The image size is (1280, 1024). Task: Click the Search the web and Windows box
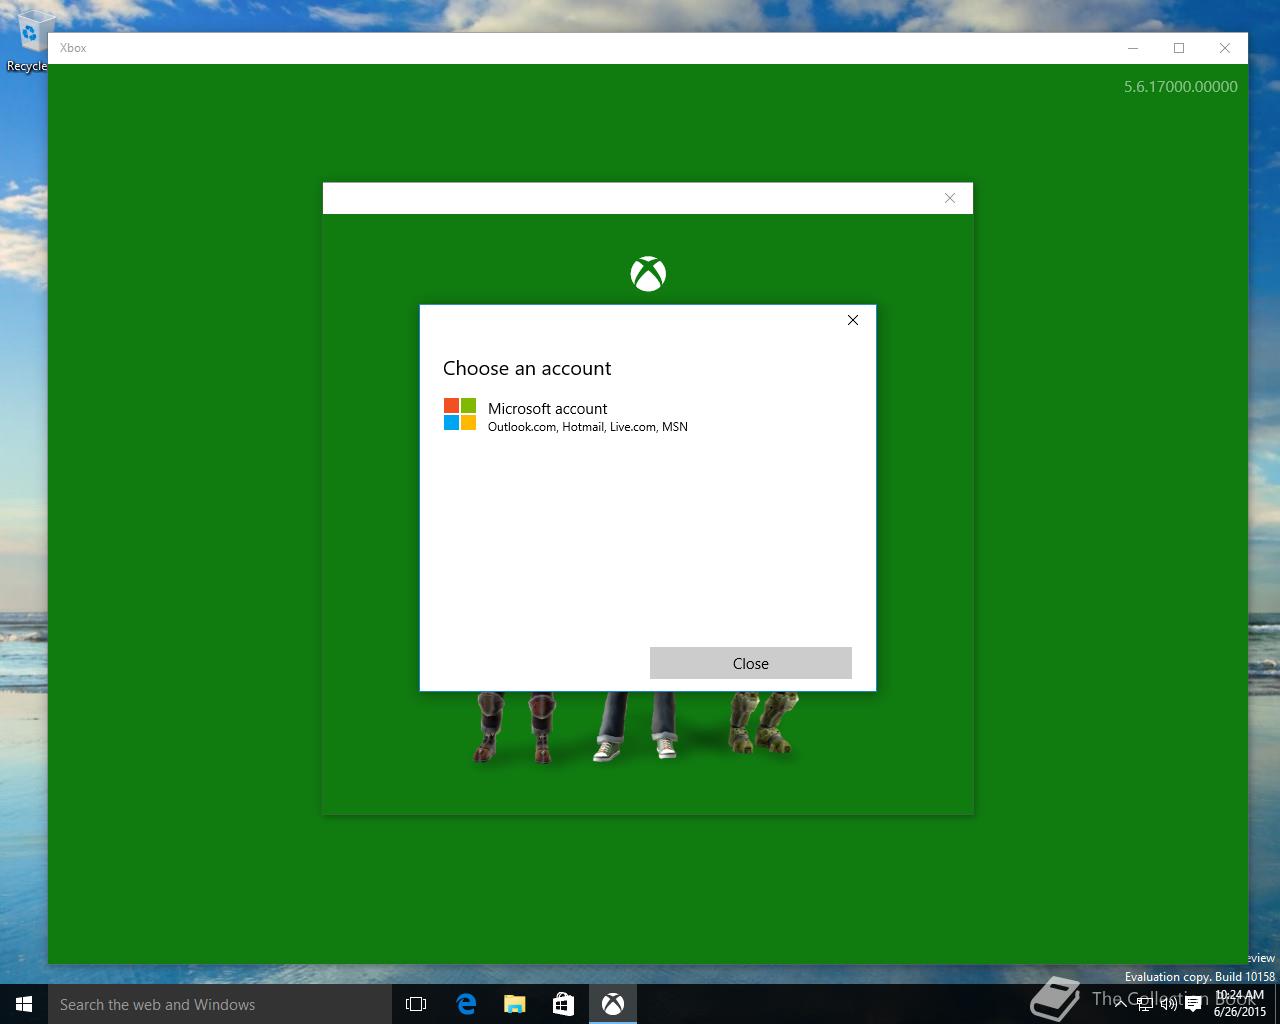pos(220,1004)
